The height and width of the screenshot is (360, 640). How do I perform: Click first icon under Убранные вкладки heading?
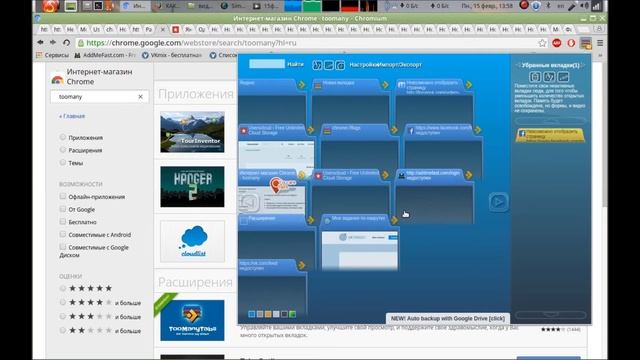[535, 77]
